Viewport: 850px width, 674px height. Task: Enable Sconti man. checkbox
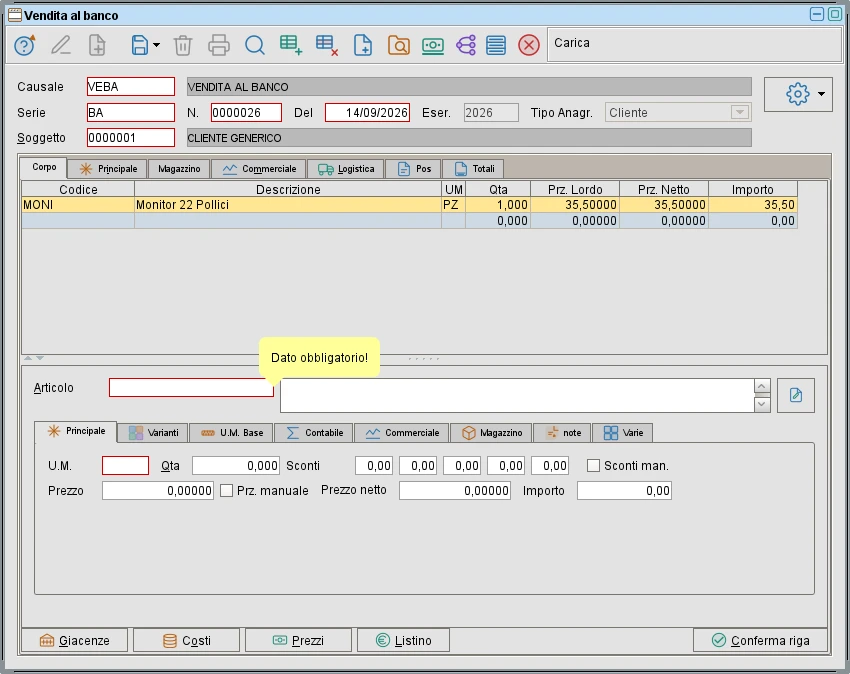(594, 466)
